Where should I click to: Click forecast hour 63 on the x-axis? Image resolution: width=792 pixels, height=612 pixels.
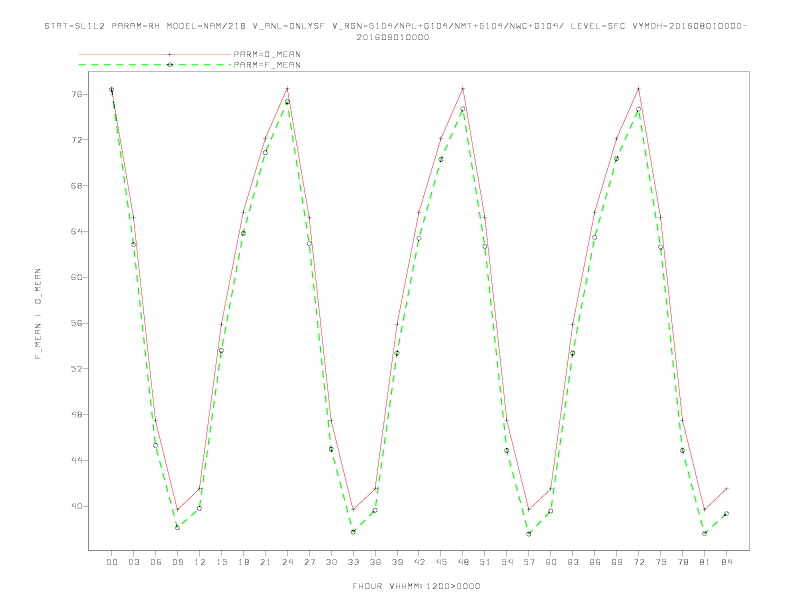tap(573, 562)
